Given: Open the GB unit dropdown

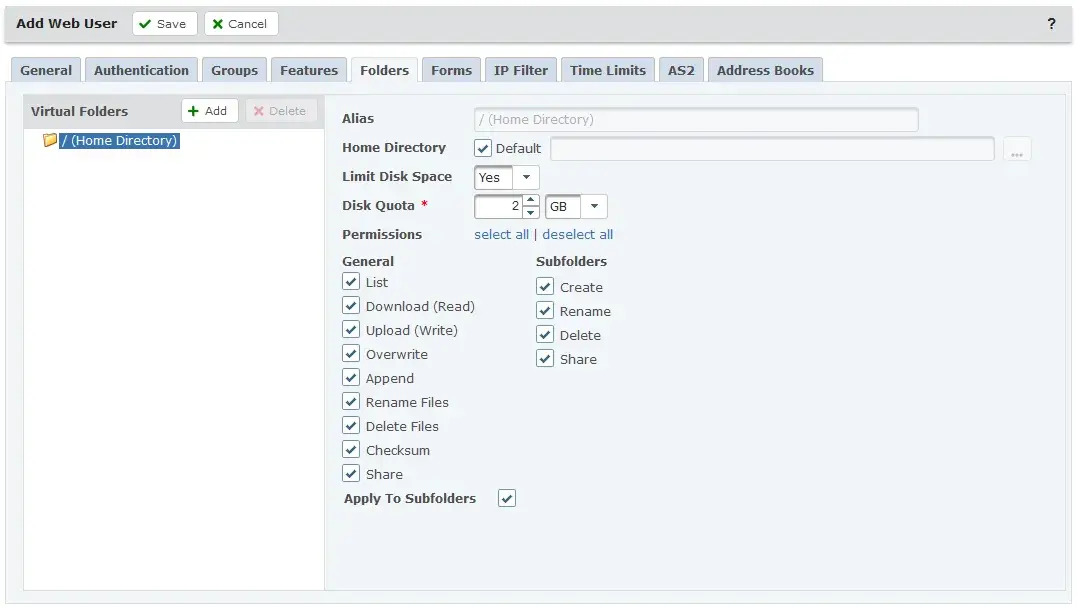Looking at the screenshot, I should (x=594, y=206).
